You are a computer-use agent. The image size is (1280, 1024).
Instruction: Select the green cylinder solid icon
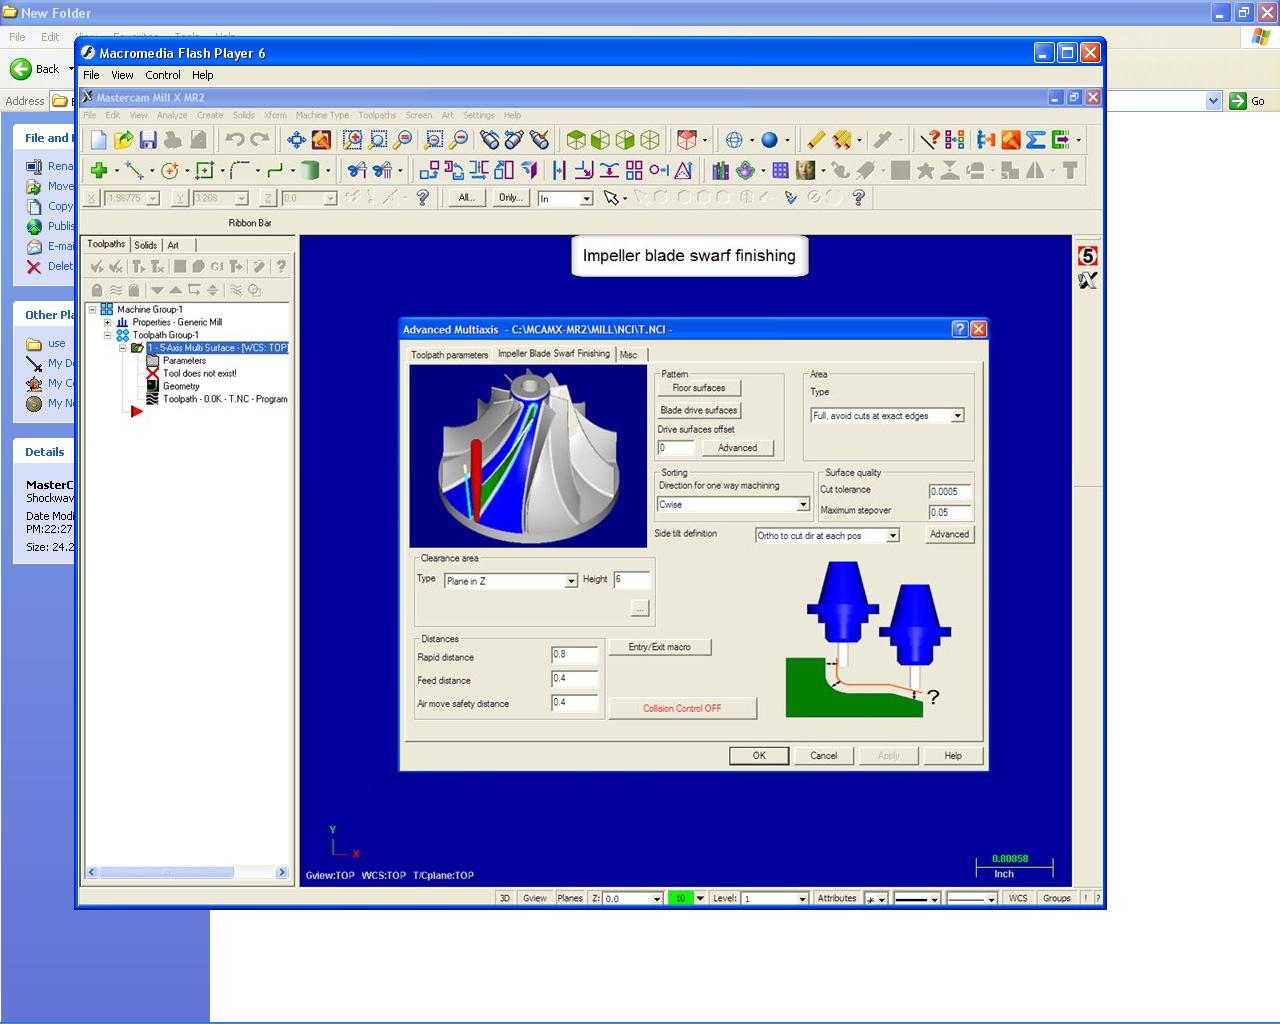click(310, 170)
